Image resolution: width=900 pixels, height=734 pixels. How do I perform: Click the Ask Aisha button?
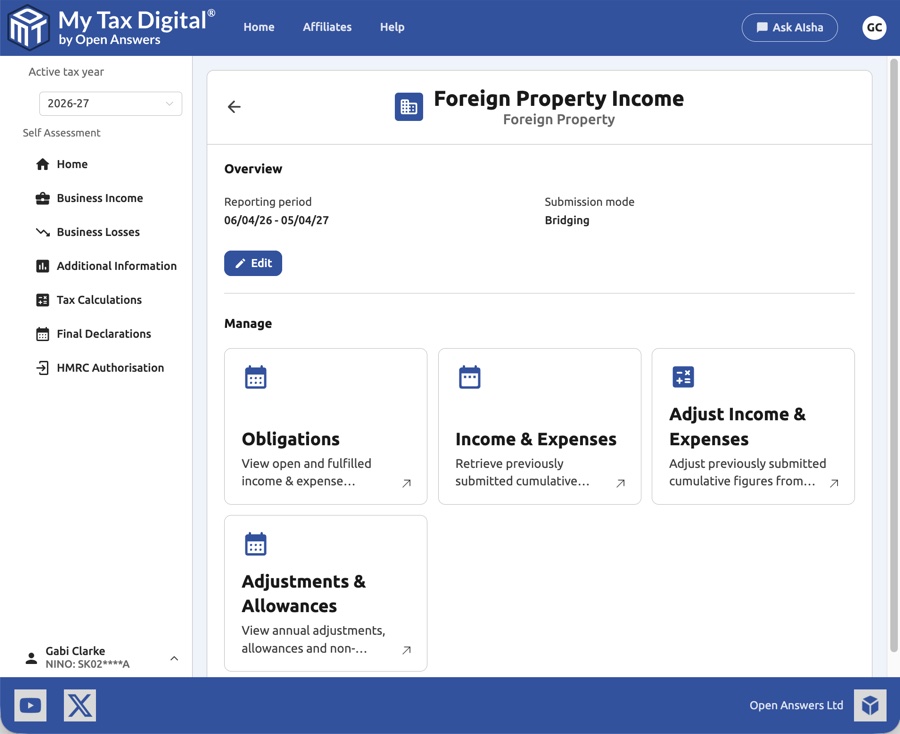point(789,28)
